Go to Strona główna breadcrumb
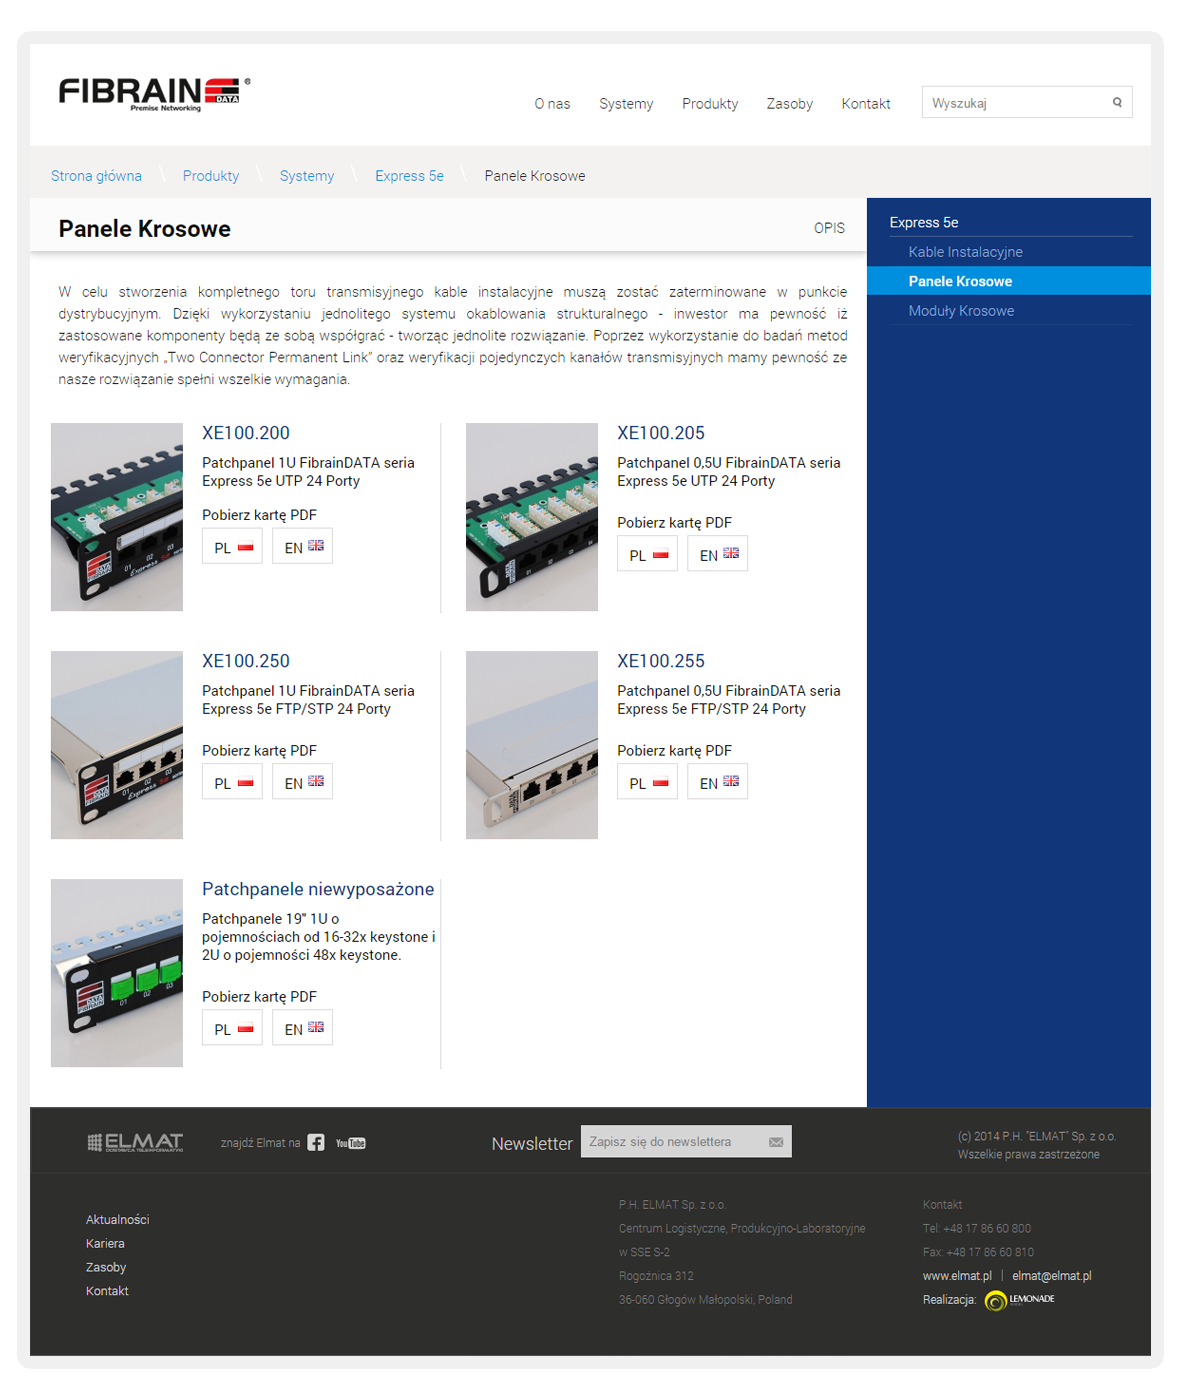Viewport: 1181px width, 1386px height. (96, 176)
